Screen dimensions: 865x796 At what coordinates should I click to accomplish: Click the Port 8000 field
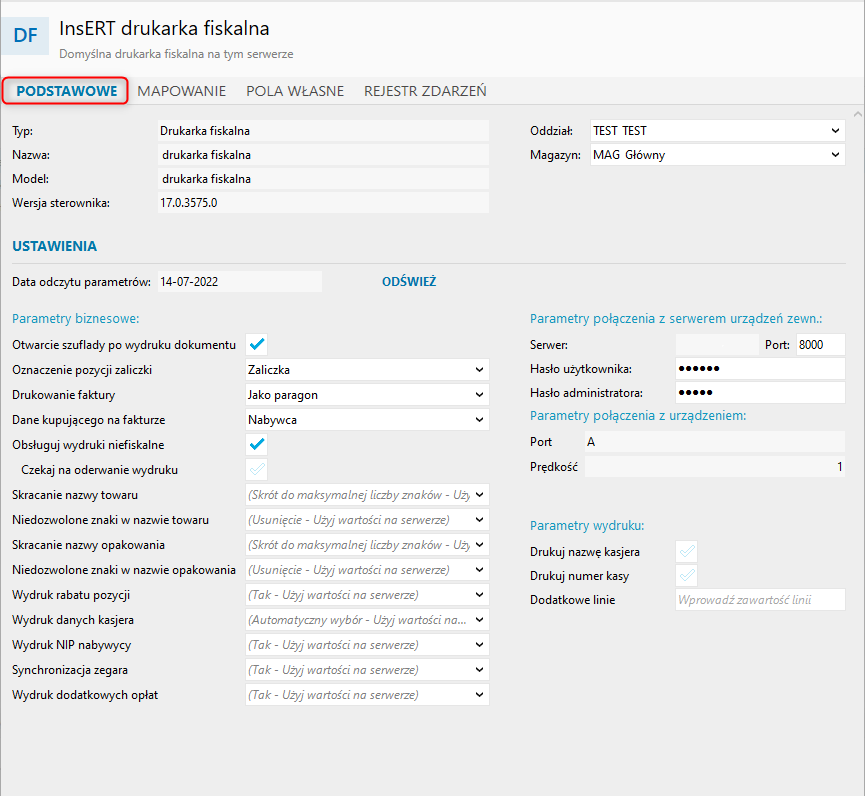click(x=820, y=345)
